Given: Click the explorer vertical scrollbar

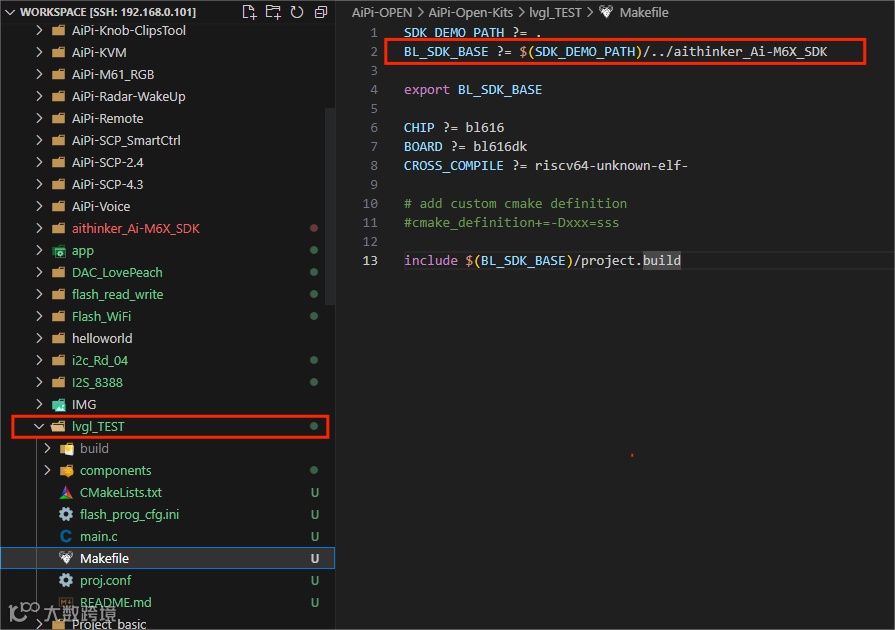Looking at the screenshot, I should (x=329, y=205).
